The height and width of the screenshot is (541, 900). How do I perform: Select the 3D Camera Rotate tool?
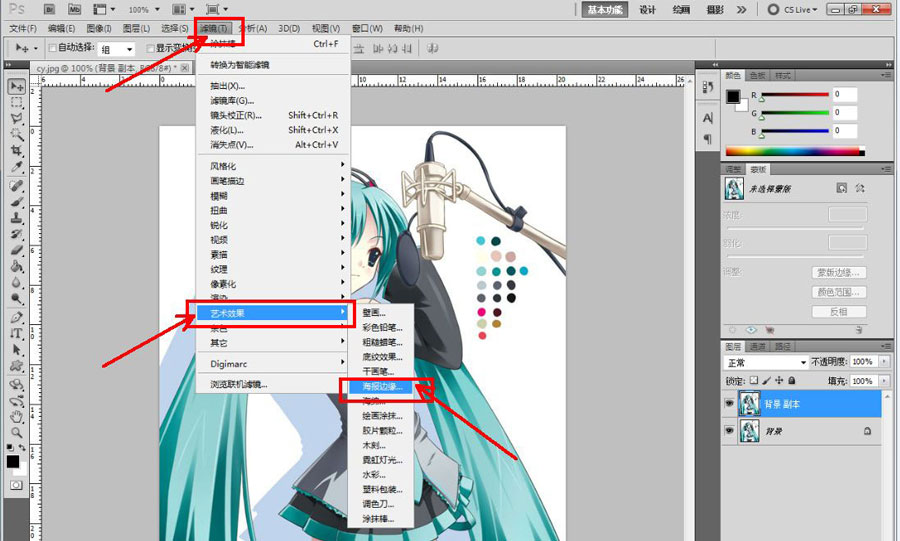(x=17, y=400)
